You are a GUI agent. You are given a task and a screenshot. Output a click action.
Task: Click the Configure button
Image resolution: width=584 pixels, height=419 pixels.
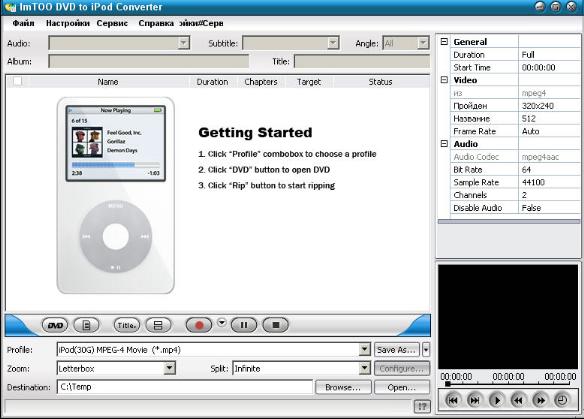(x=402, y=368)
